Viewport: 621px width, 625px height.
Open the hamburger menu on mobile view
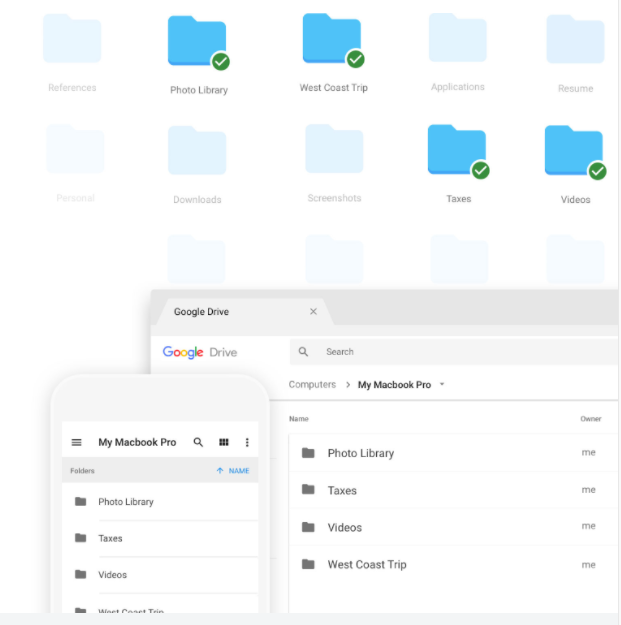coord(77,442)
